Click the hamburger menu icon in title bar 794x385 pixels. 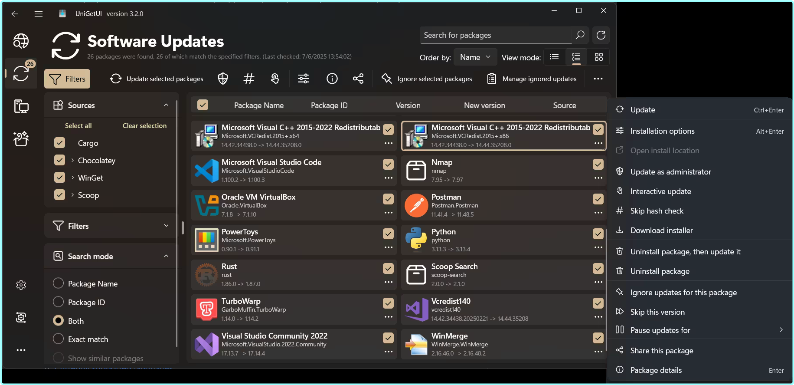click(x=38, y=14)
